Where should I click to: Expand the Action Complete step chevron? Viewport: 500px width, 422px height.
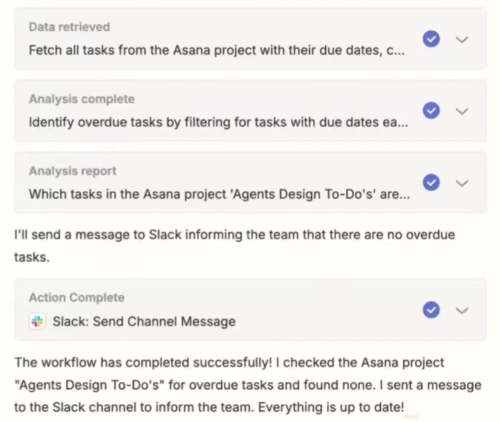coord(462,310)
